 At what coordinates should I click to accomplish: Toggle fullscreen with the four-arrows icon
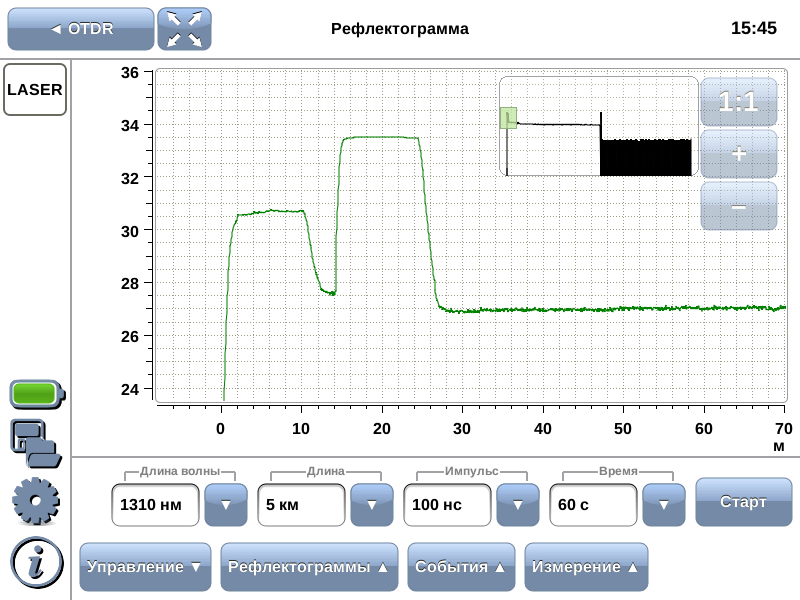[184, 29]
